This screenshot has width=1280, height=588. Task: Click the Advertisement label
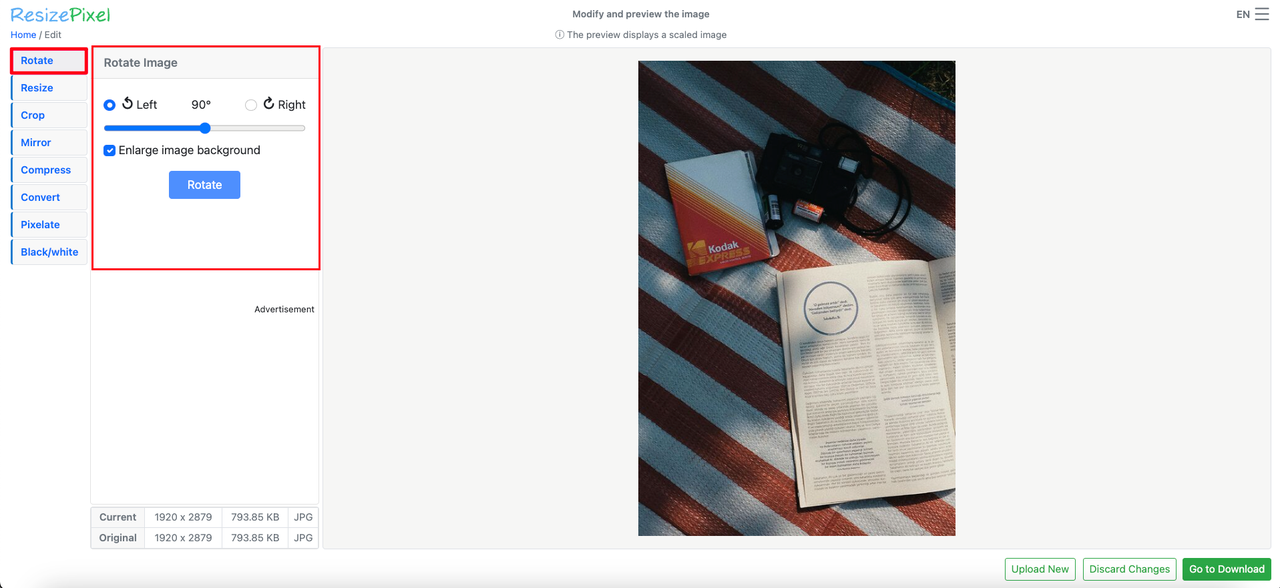click(284, 310)
